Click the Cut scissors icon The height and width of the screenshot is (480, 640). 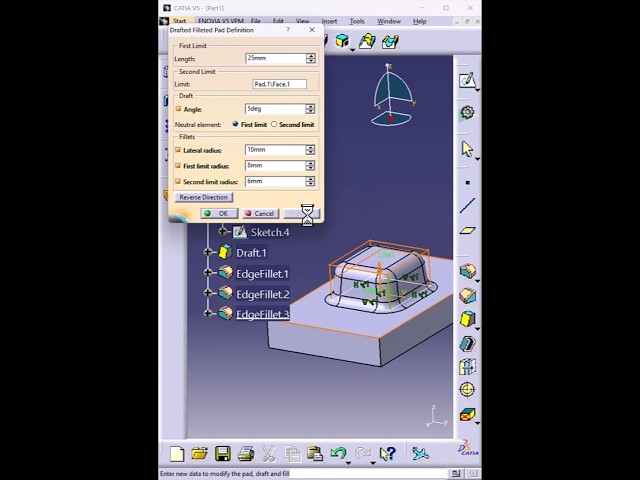pyautogui.click(x=269, y=453)
